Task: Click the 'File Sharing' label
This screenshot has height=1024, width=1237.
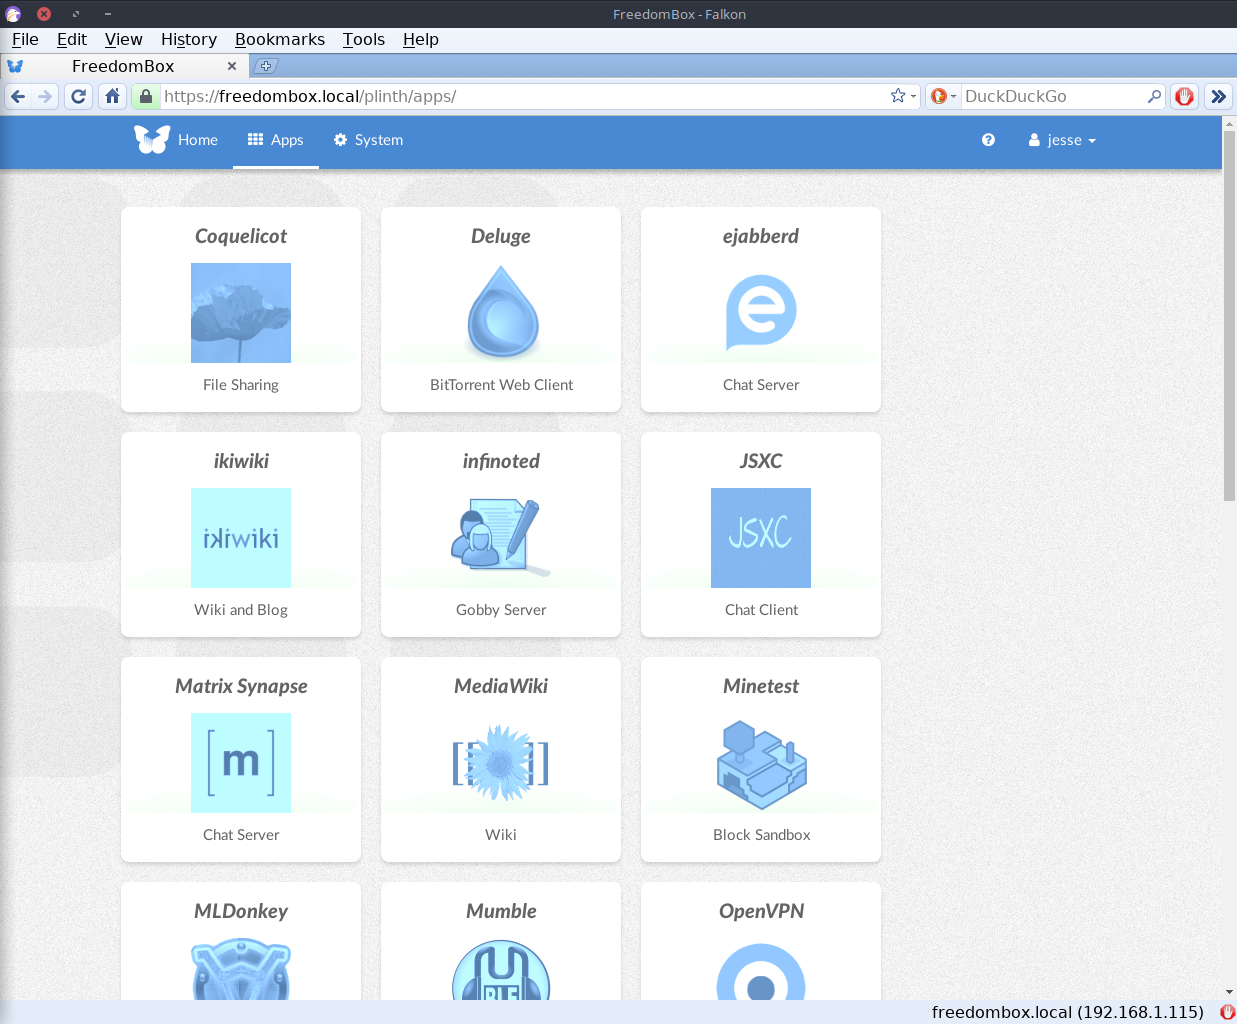Action: tap(241, 385)
